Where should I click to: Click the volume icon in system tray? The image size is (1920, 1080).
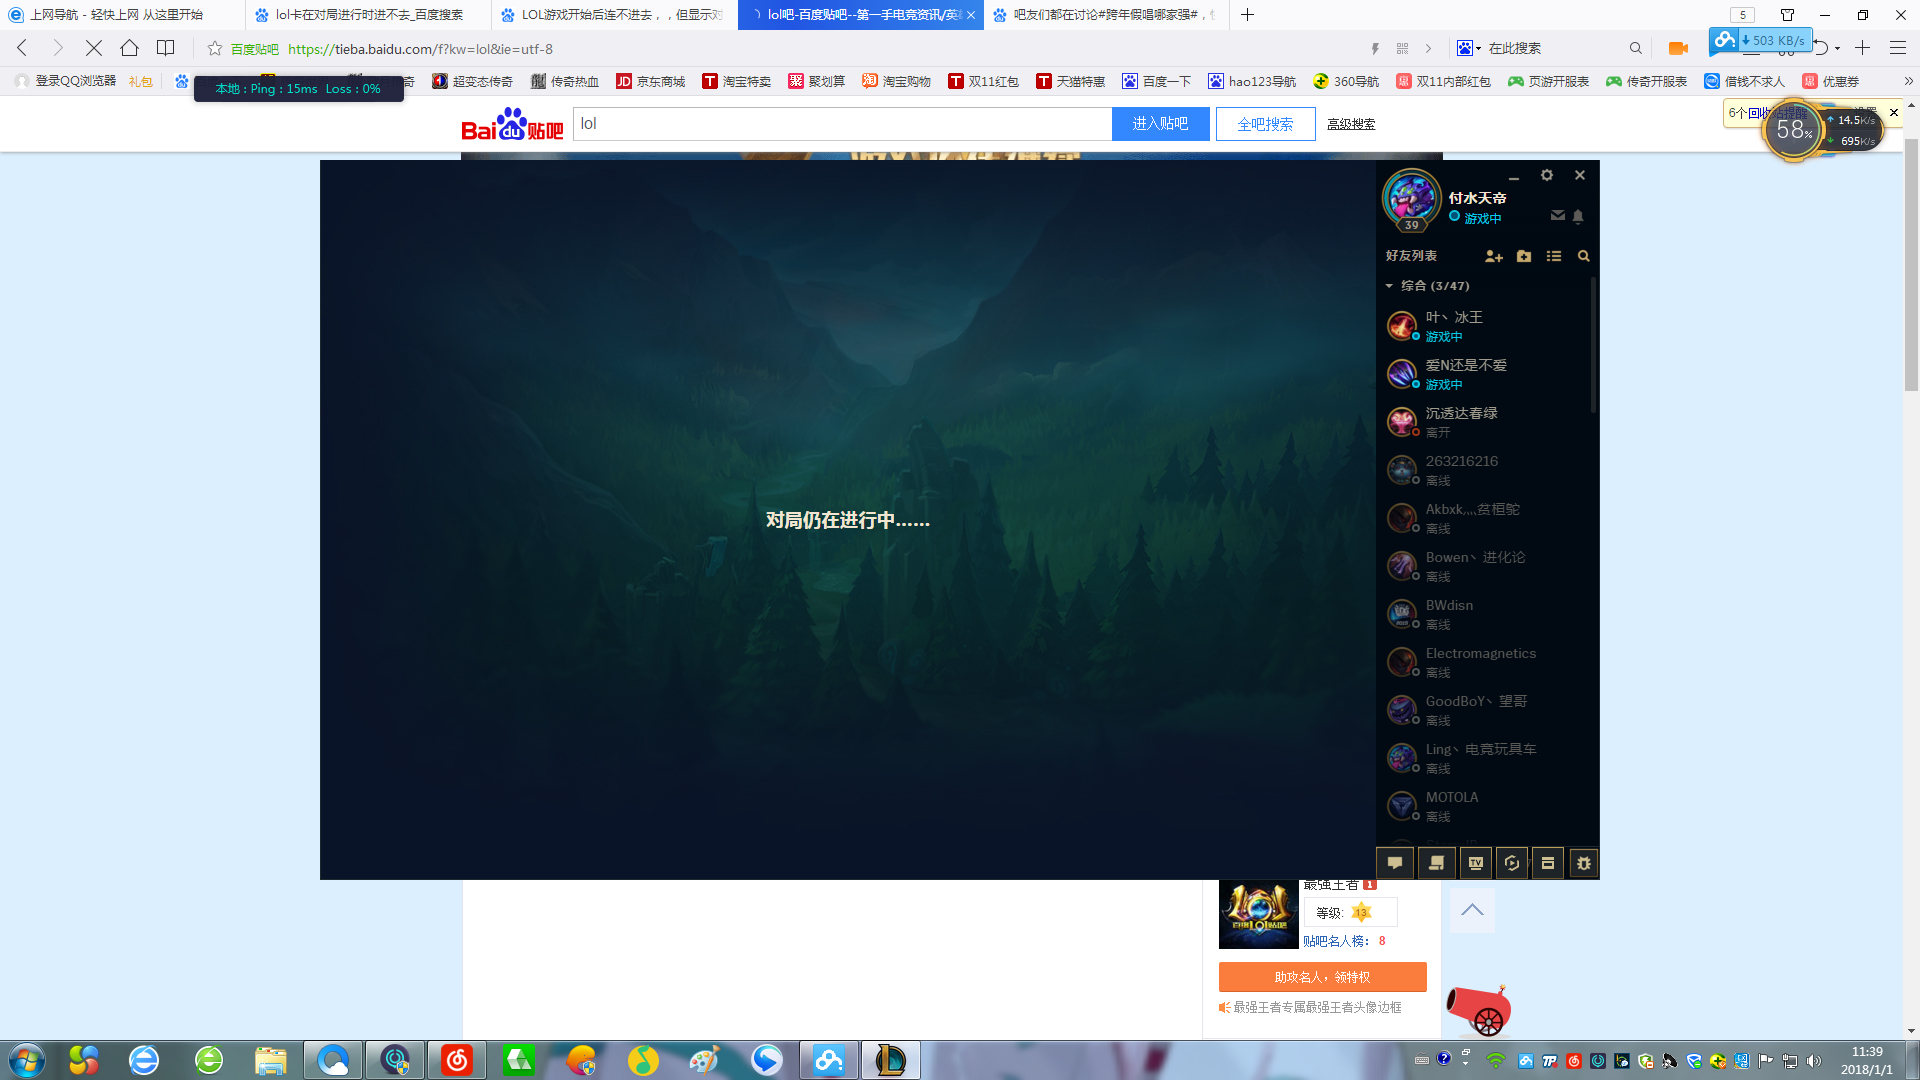coord(1814,1061)
